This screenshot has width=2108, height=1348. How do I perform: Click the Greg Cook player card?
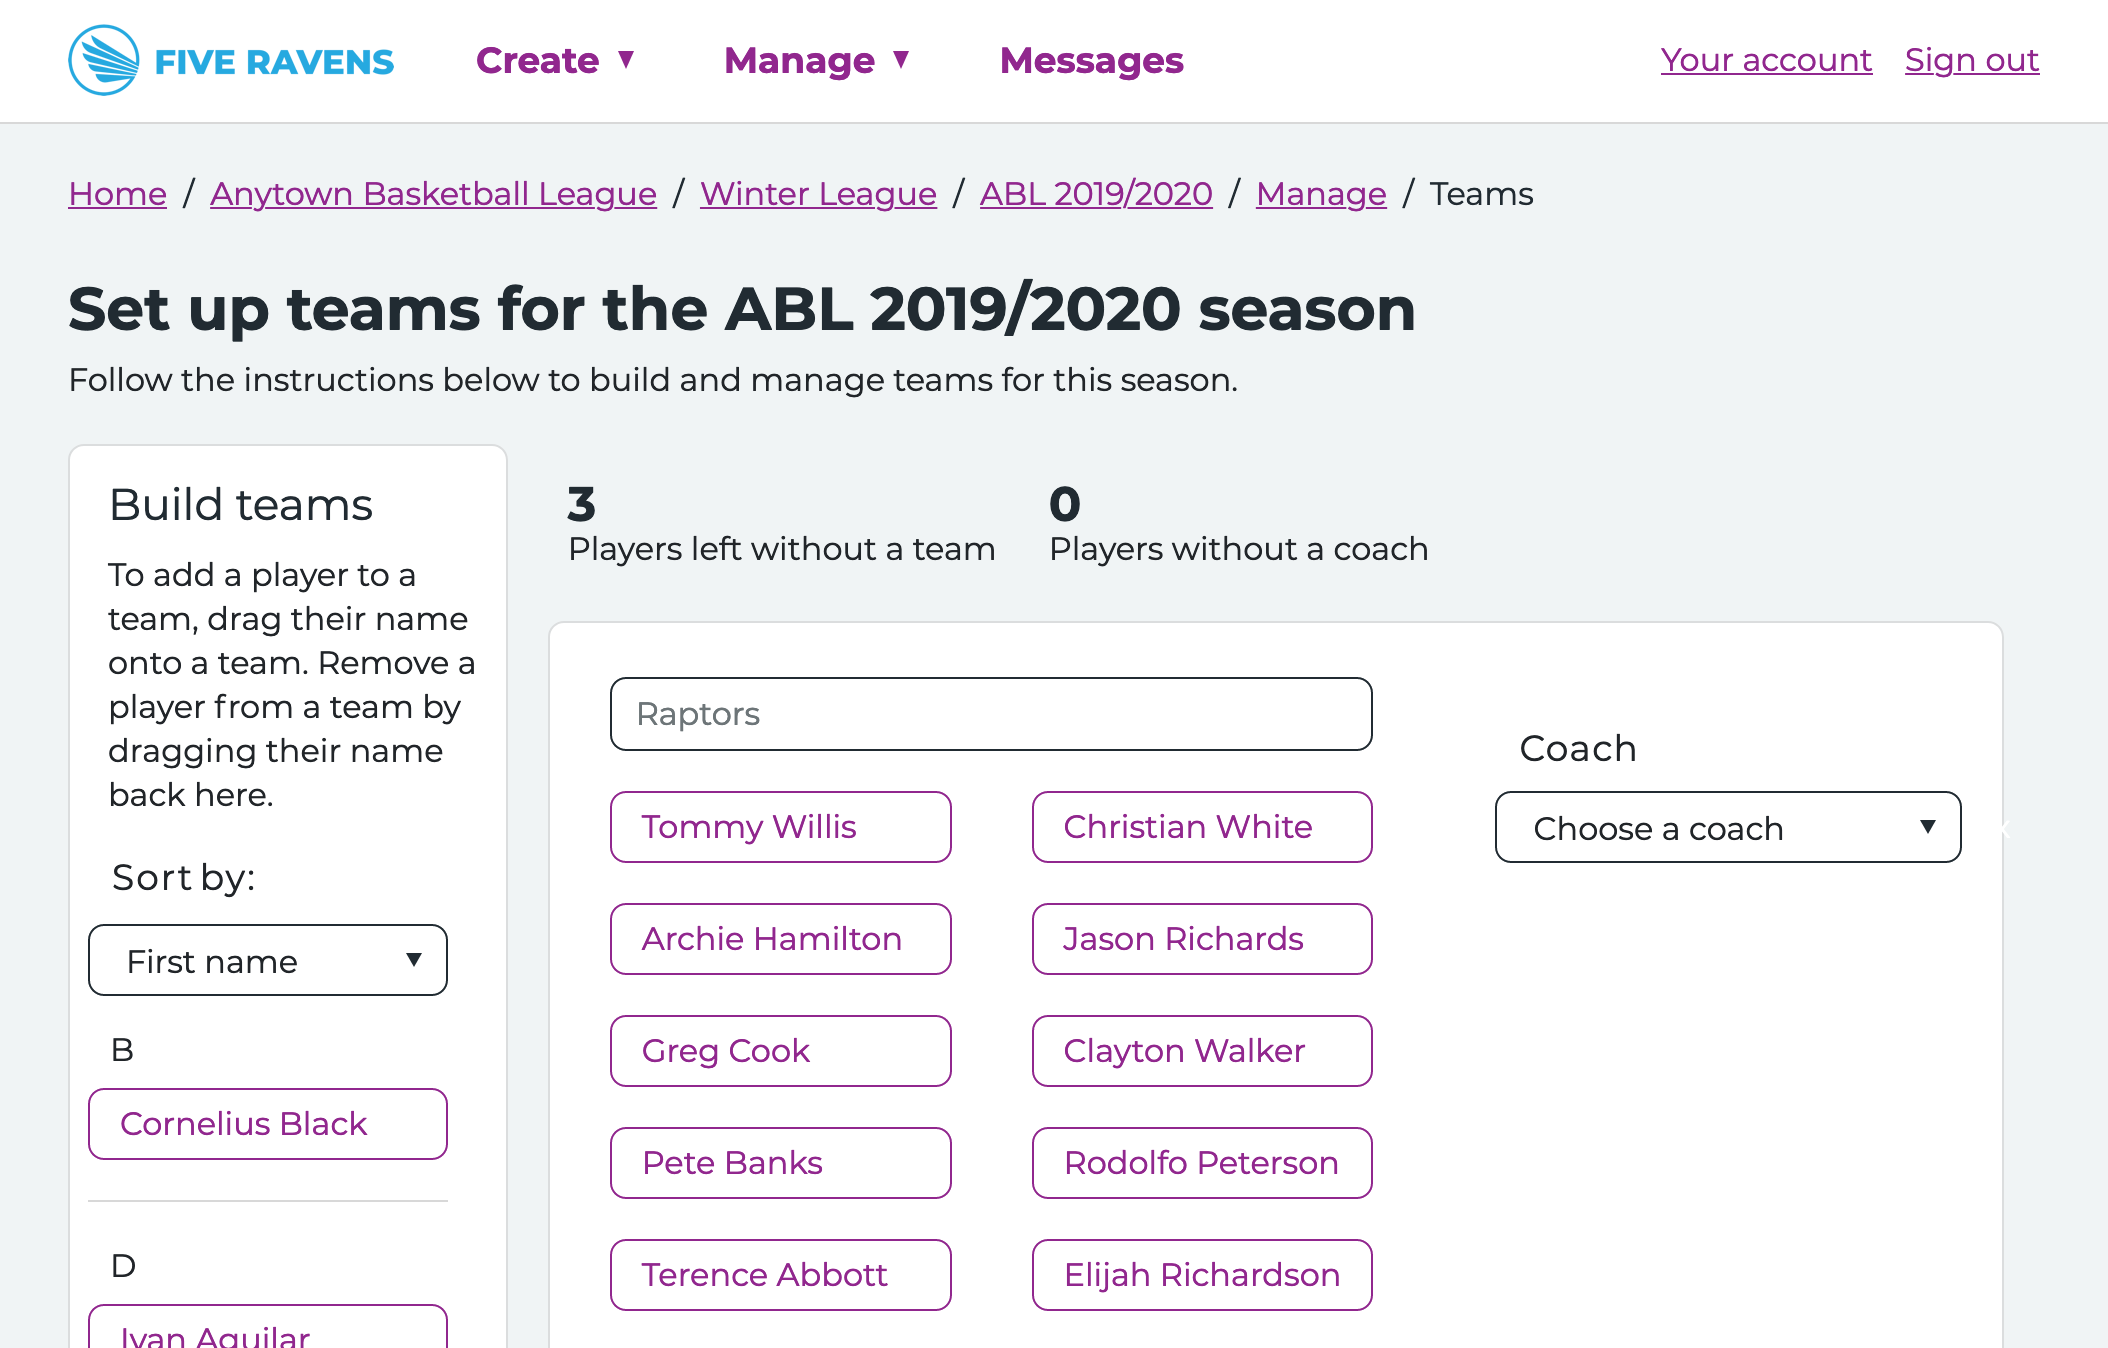[781, 1051]
